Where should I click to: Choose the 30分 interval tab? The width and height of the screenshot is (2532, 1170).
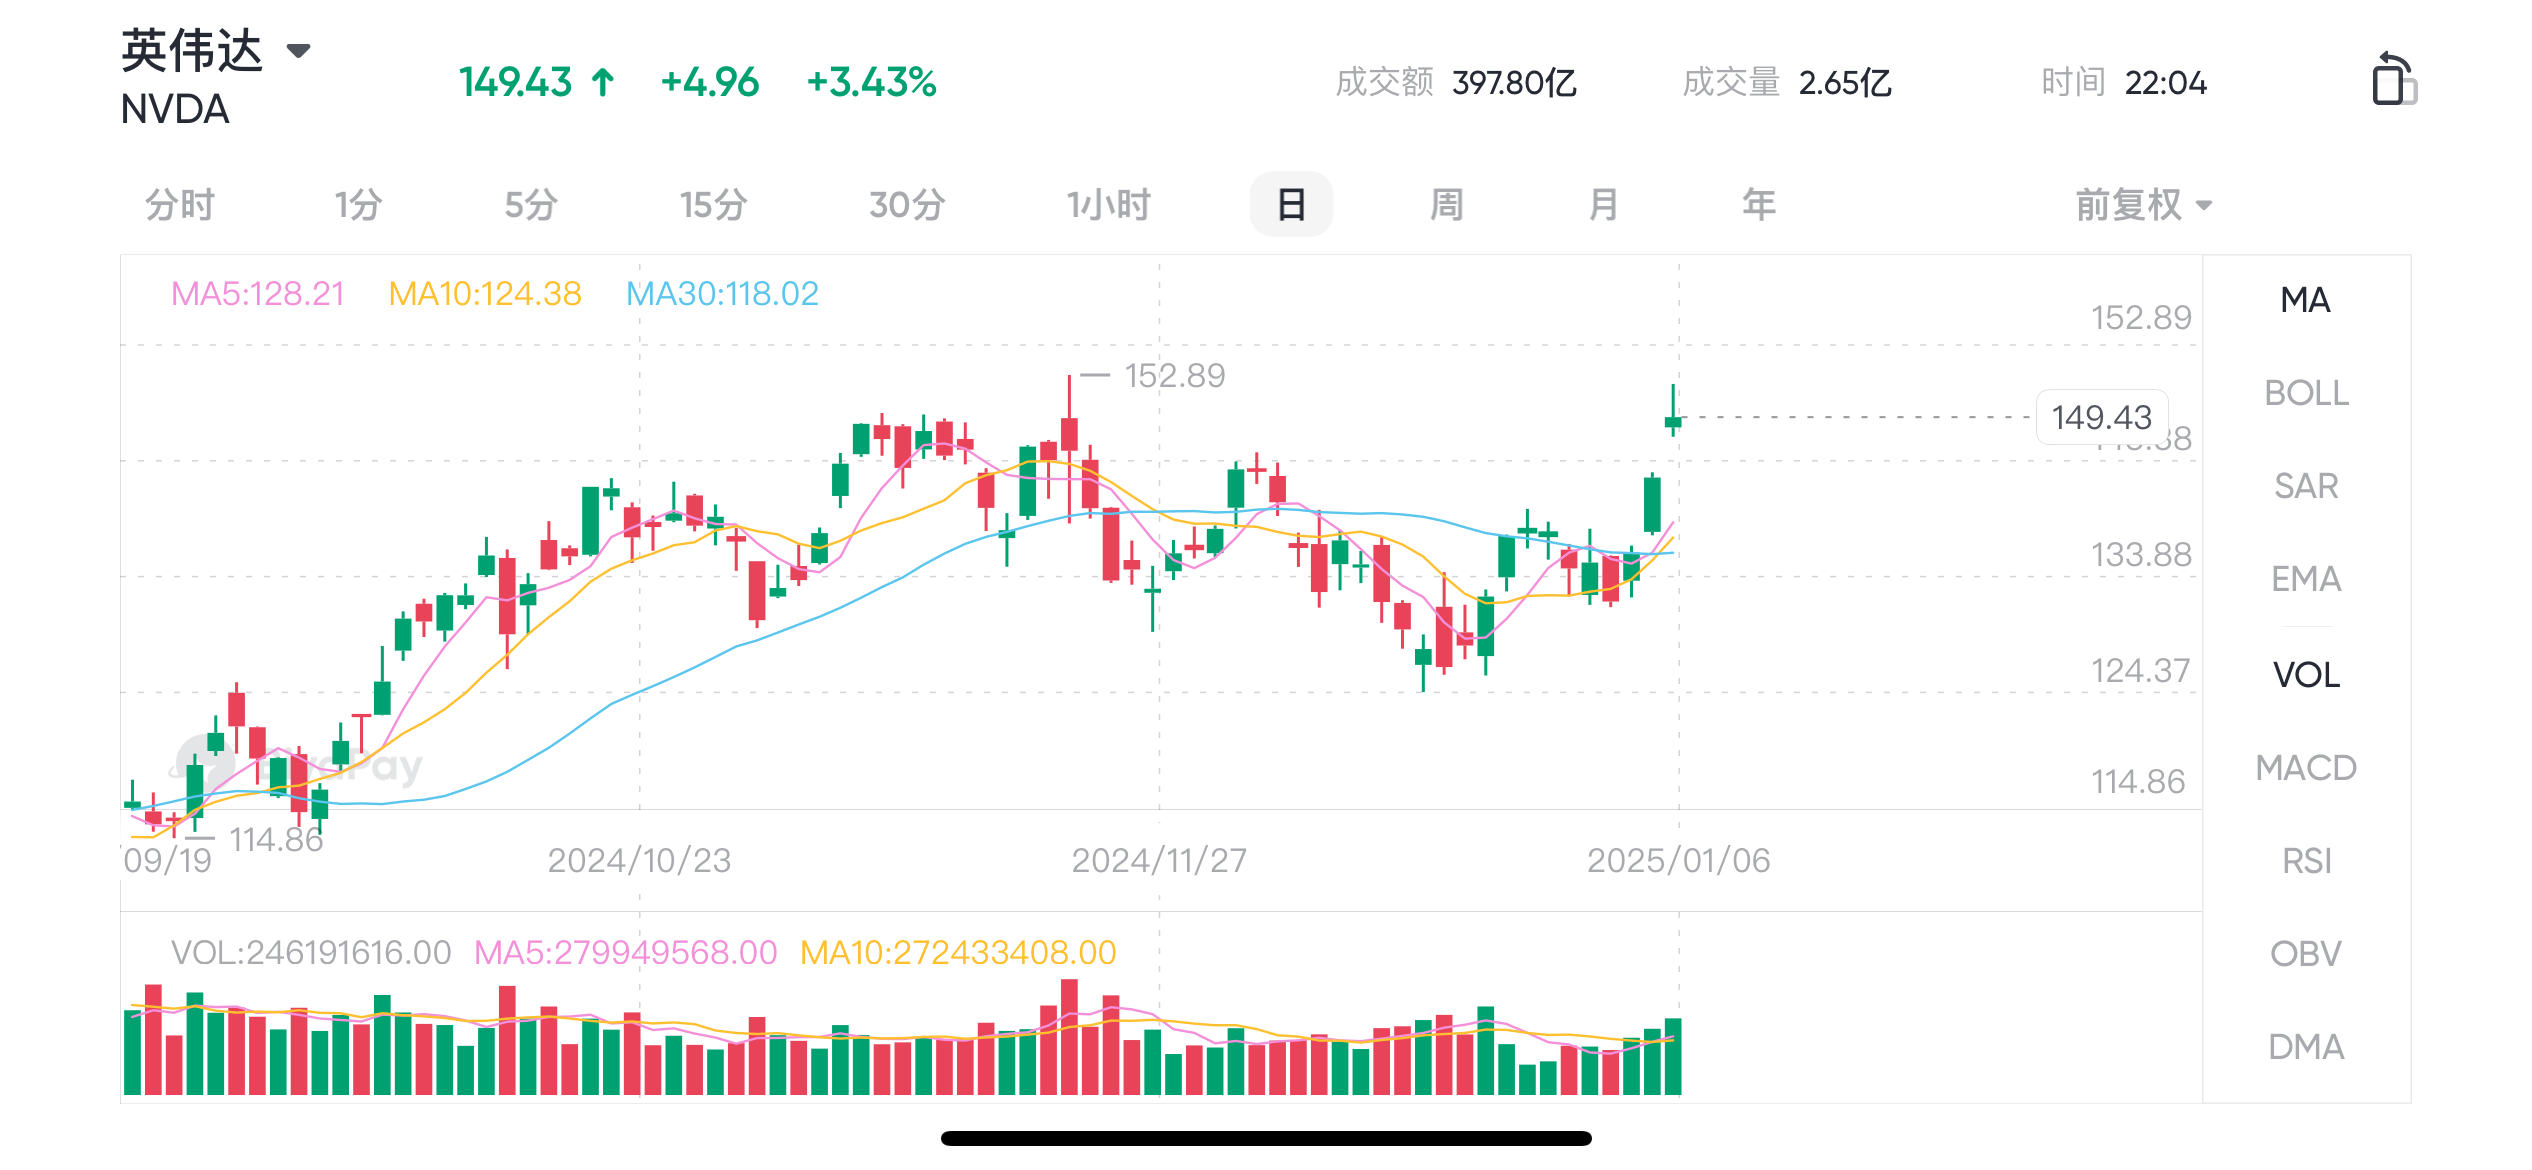[906, 205]
